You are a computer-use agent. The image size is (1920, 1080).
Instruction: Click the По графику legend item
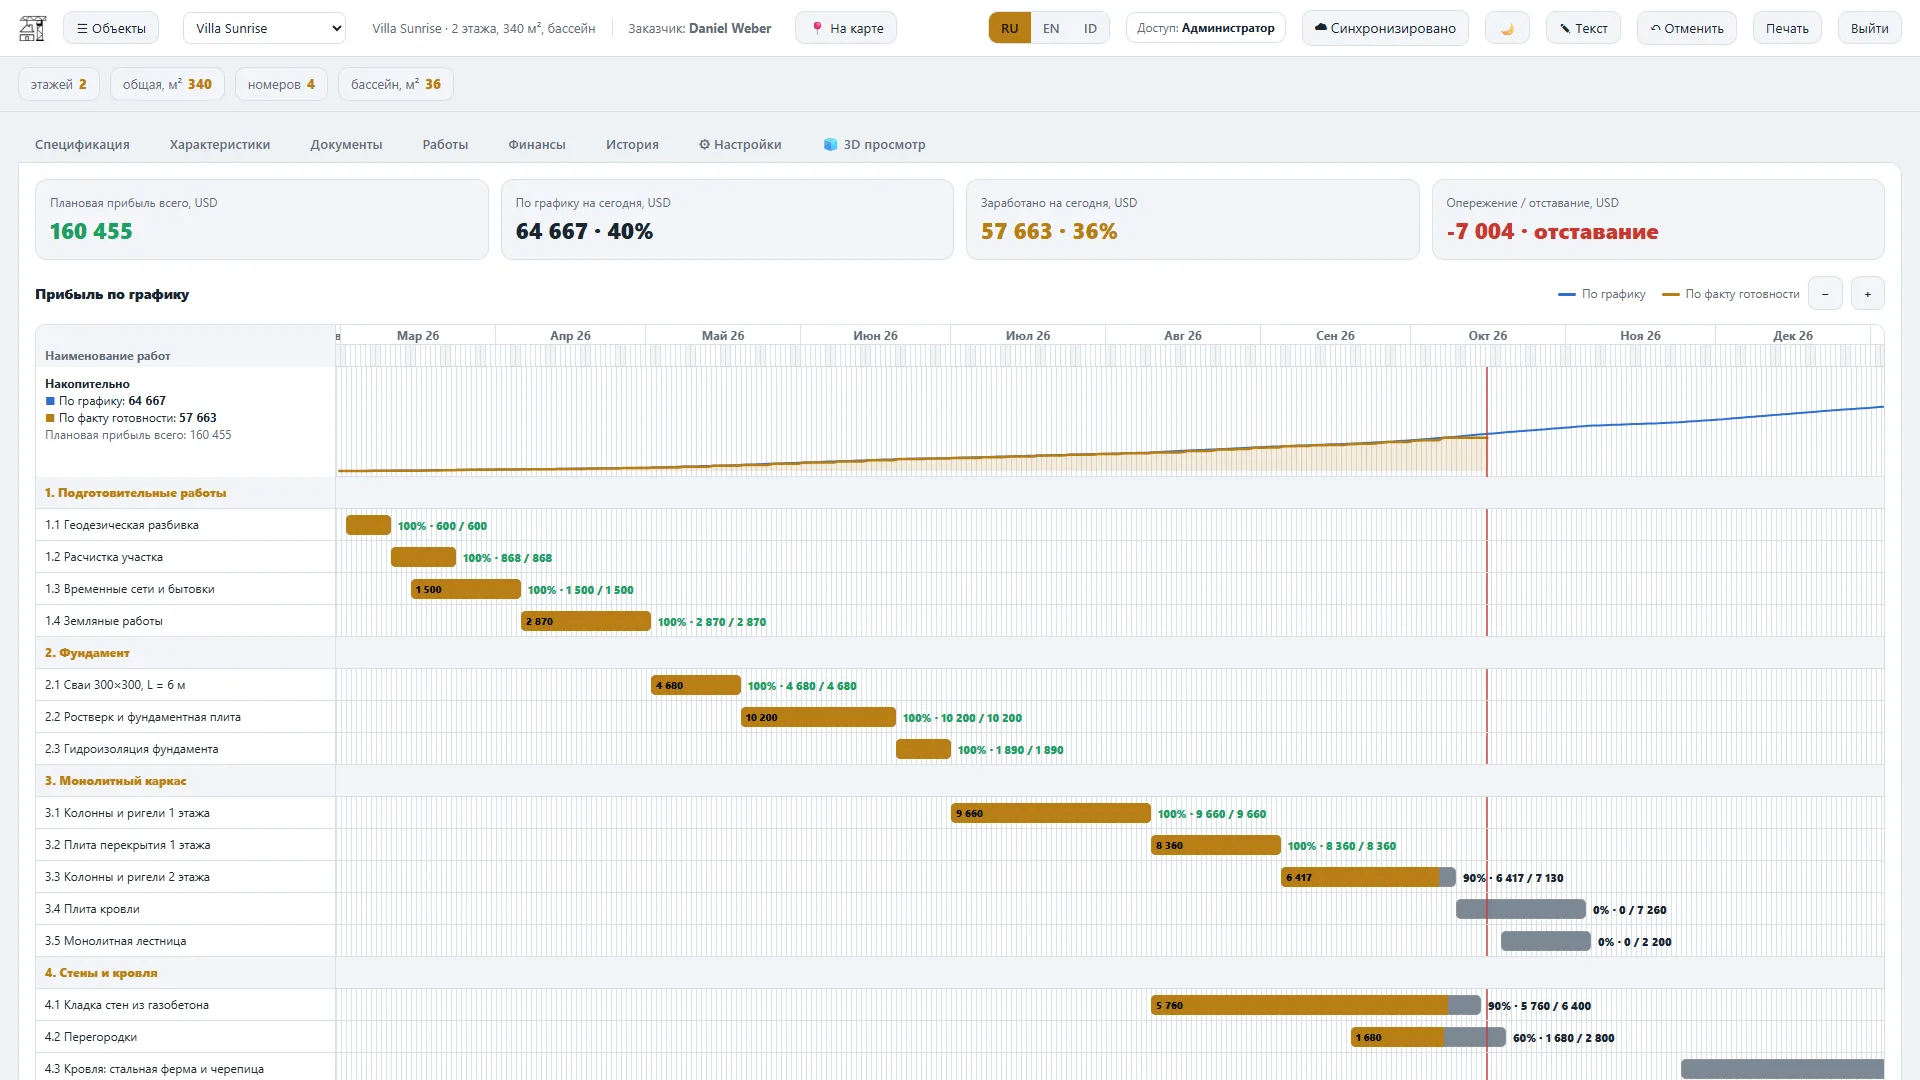coord(1602,294)
